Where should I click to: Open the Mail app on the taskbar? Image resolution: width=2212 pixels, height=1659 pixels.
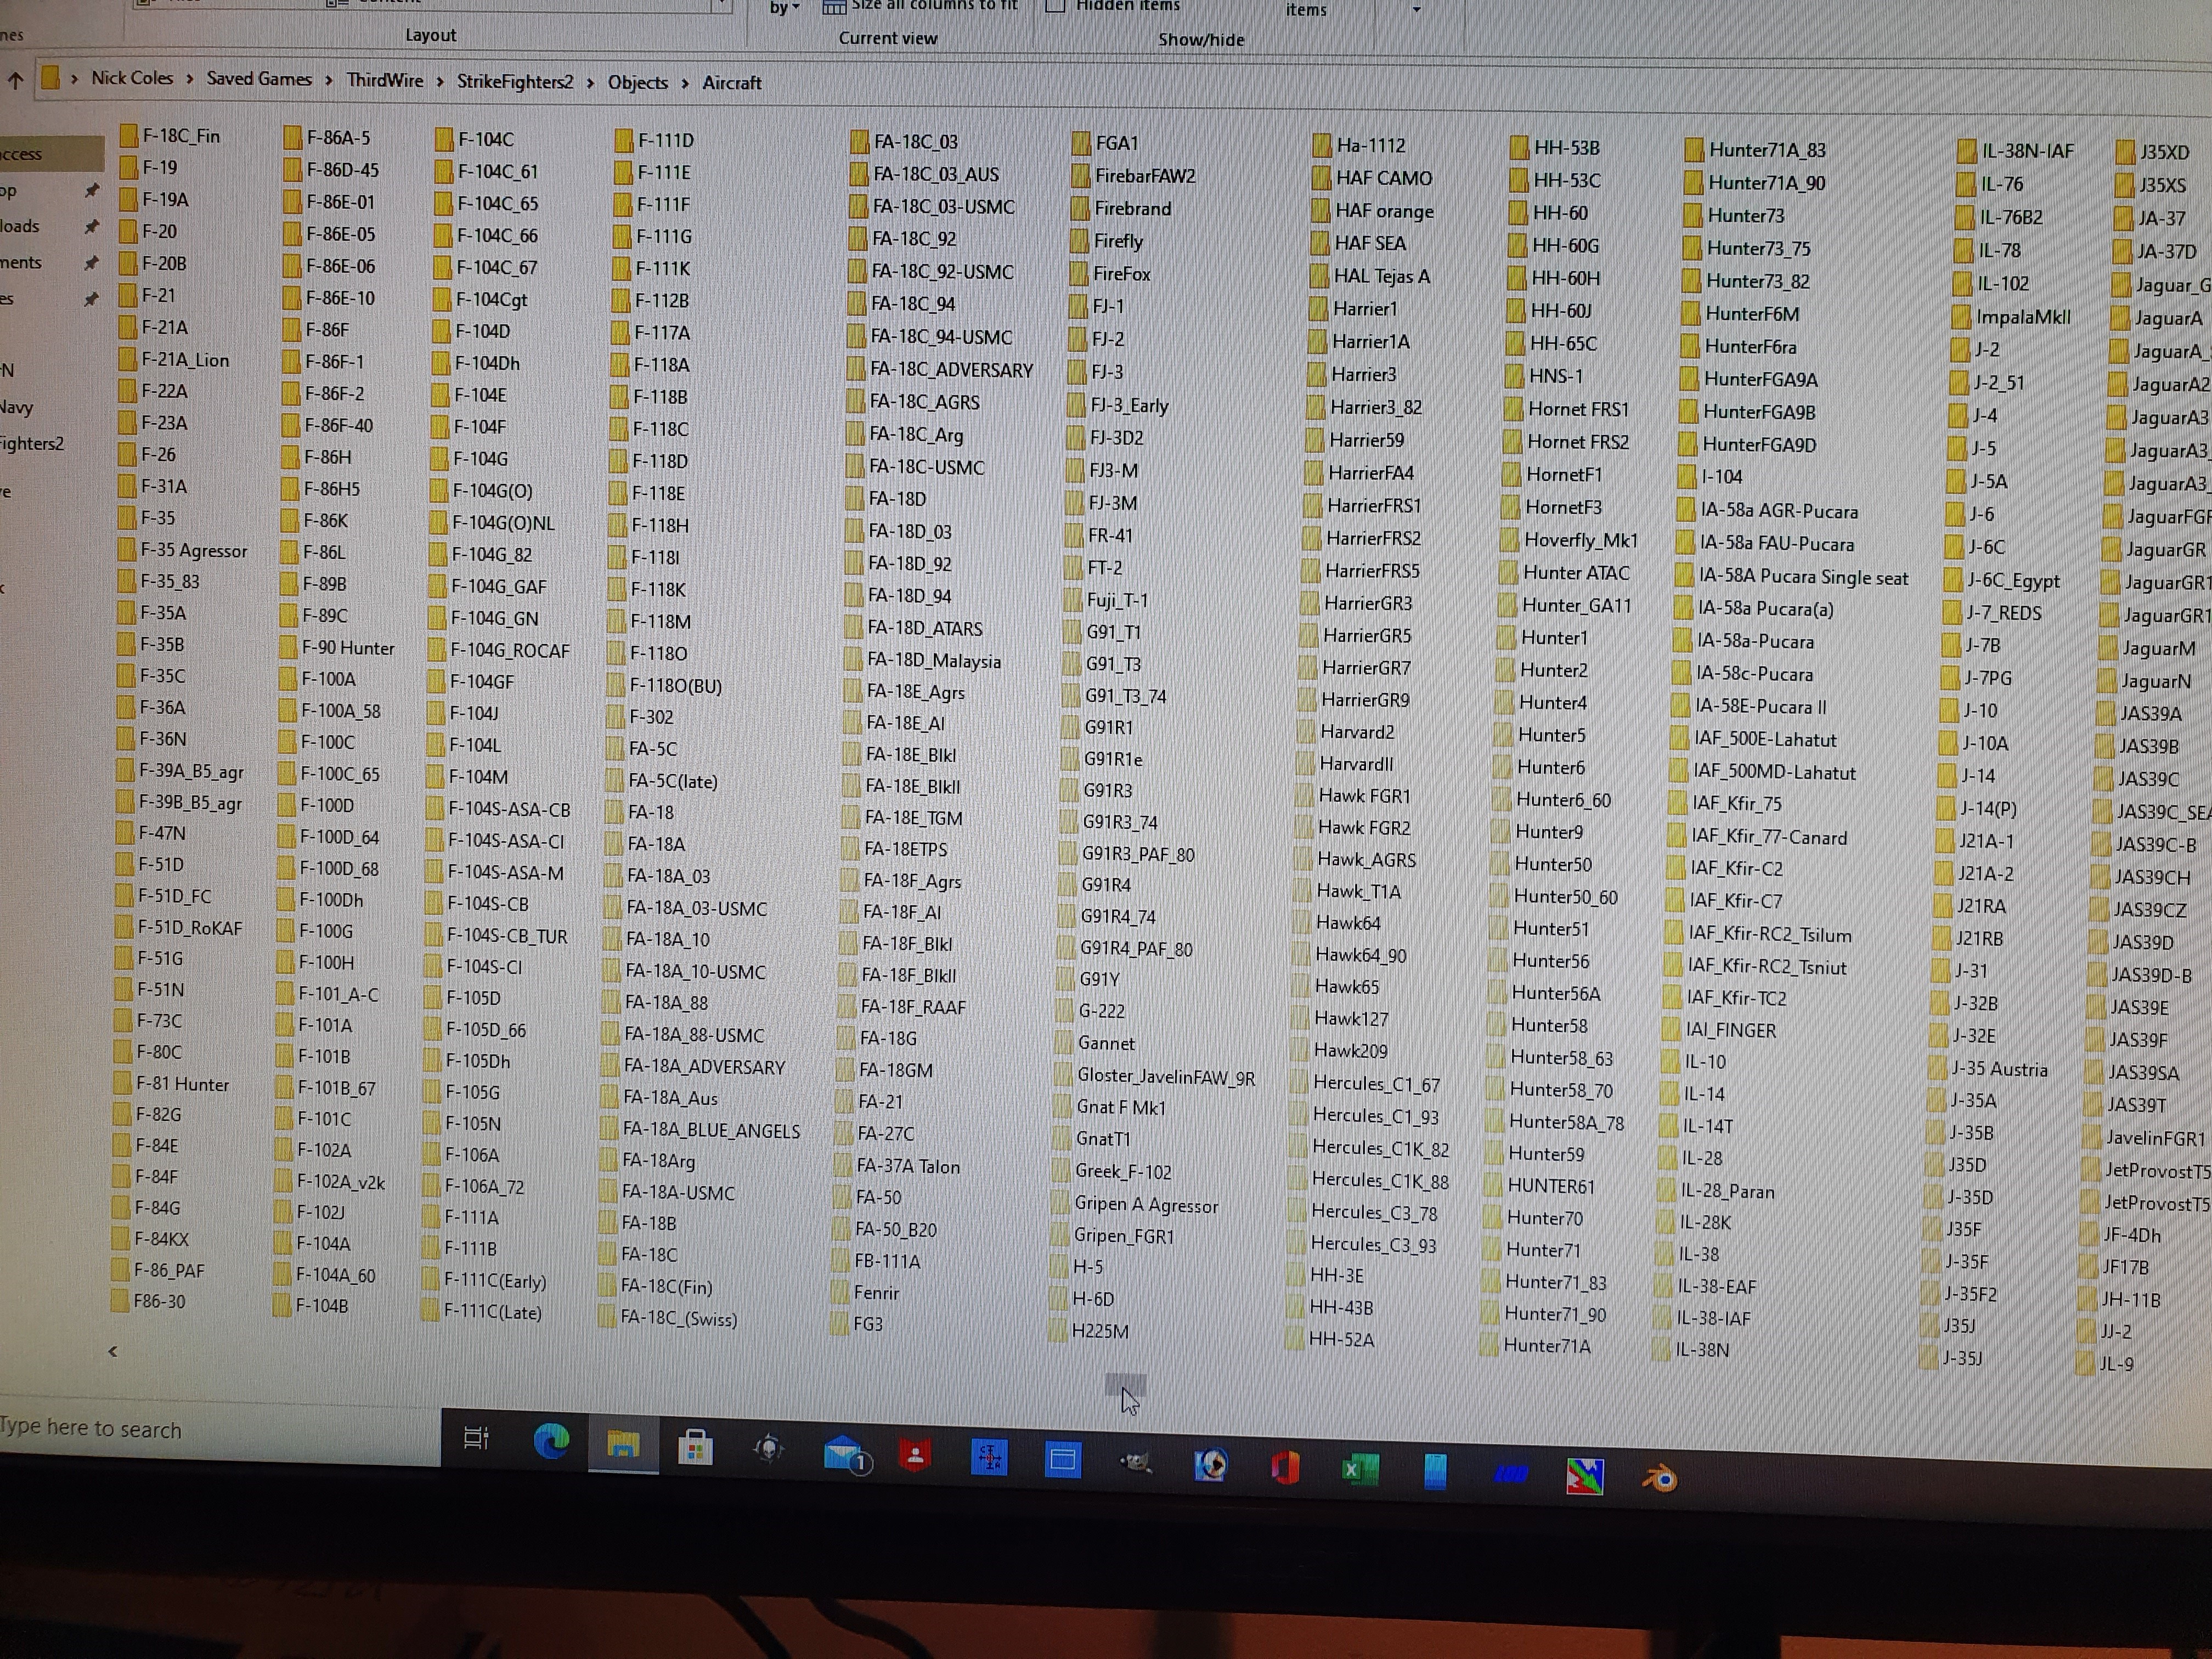click(846, 1453)
